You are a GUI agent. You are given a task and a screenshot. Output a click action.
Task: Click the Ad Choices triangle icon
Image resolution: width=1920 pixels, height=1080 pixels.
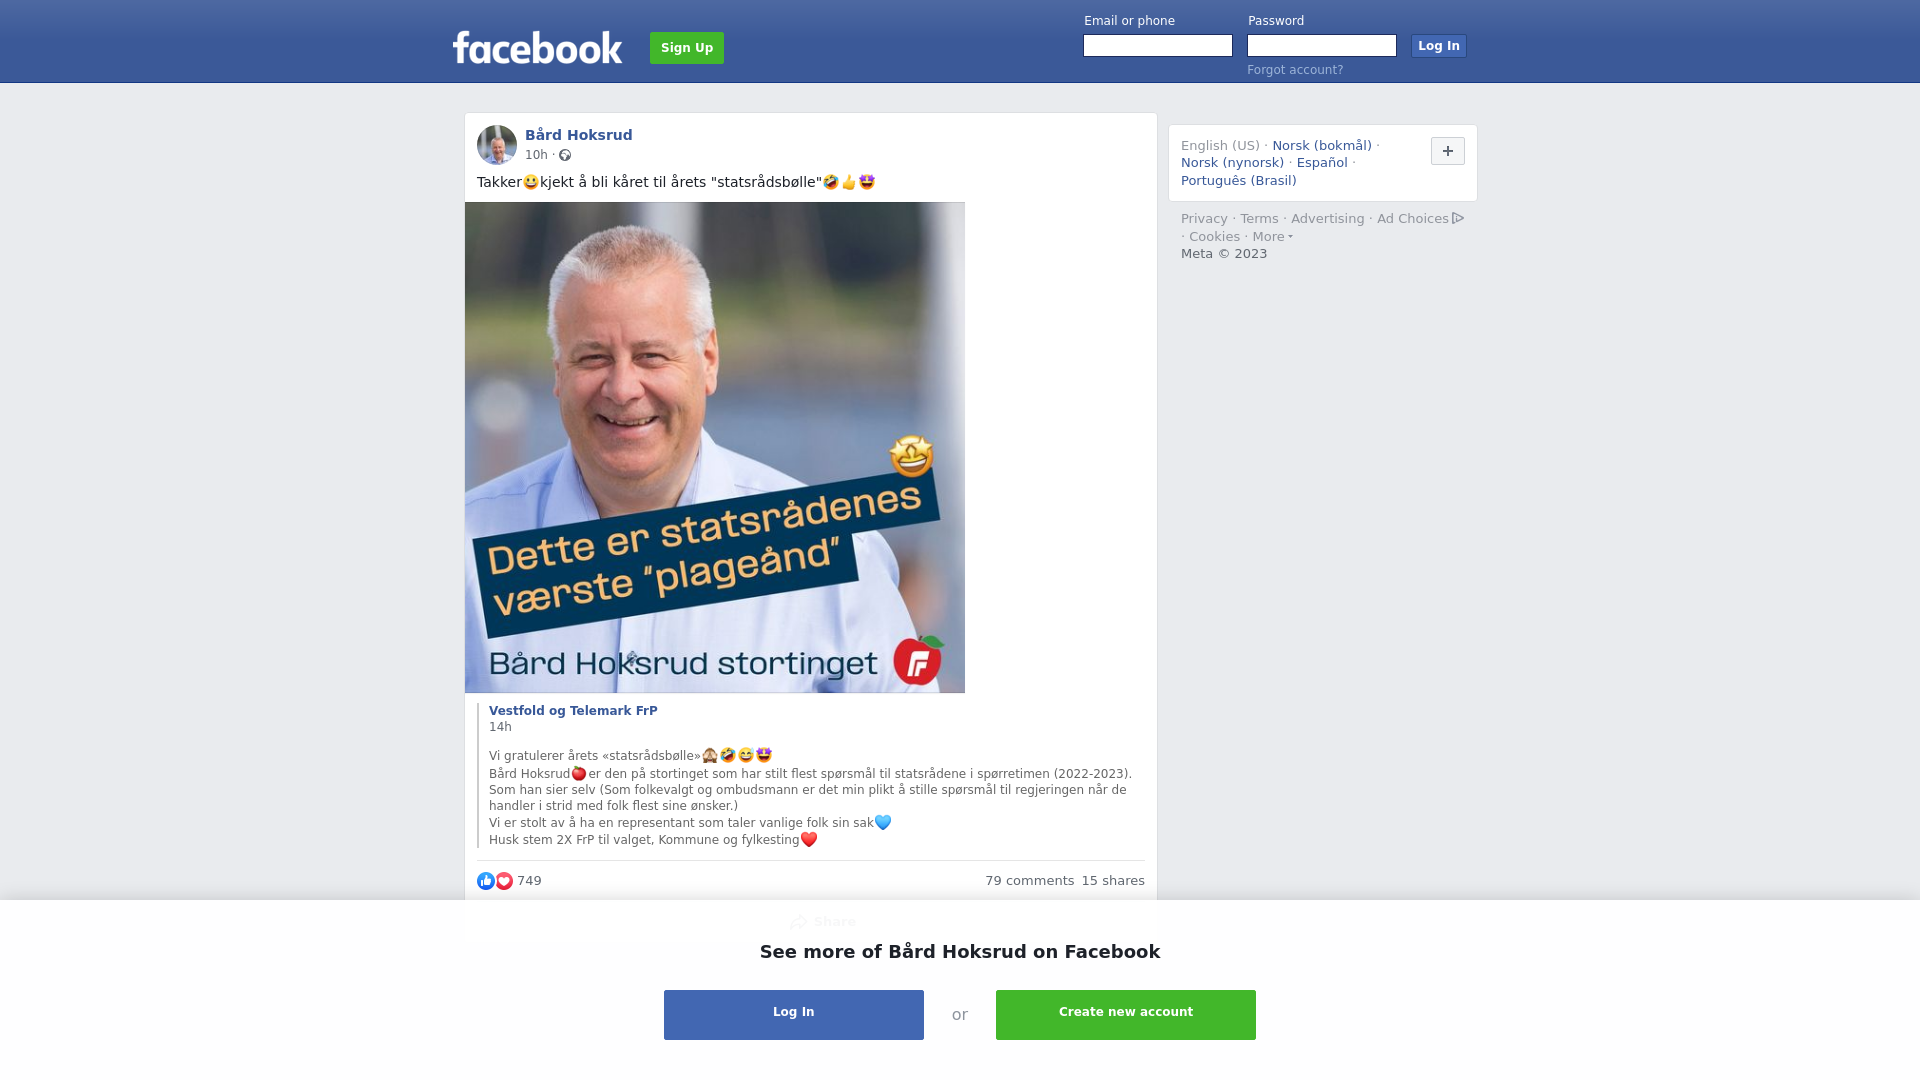[x=1458, y=218]
